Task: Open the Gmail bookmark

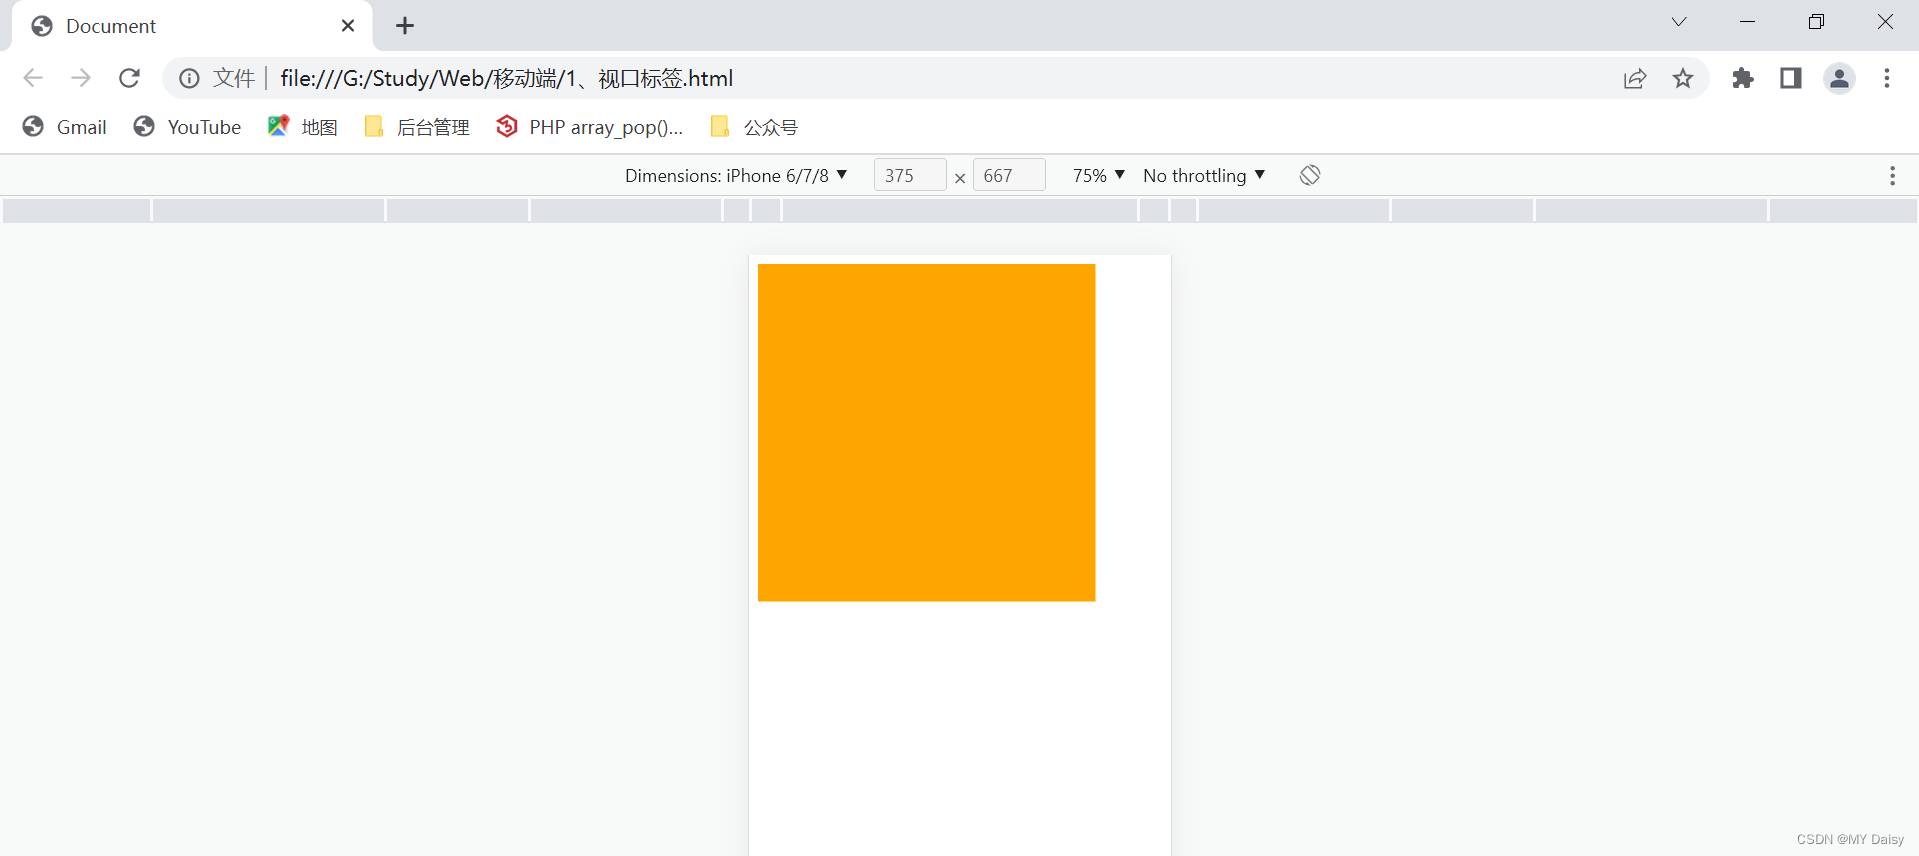Action: [65, 127]
